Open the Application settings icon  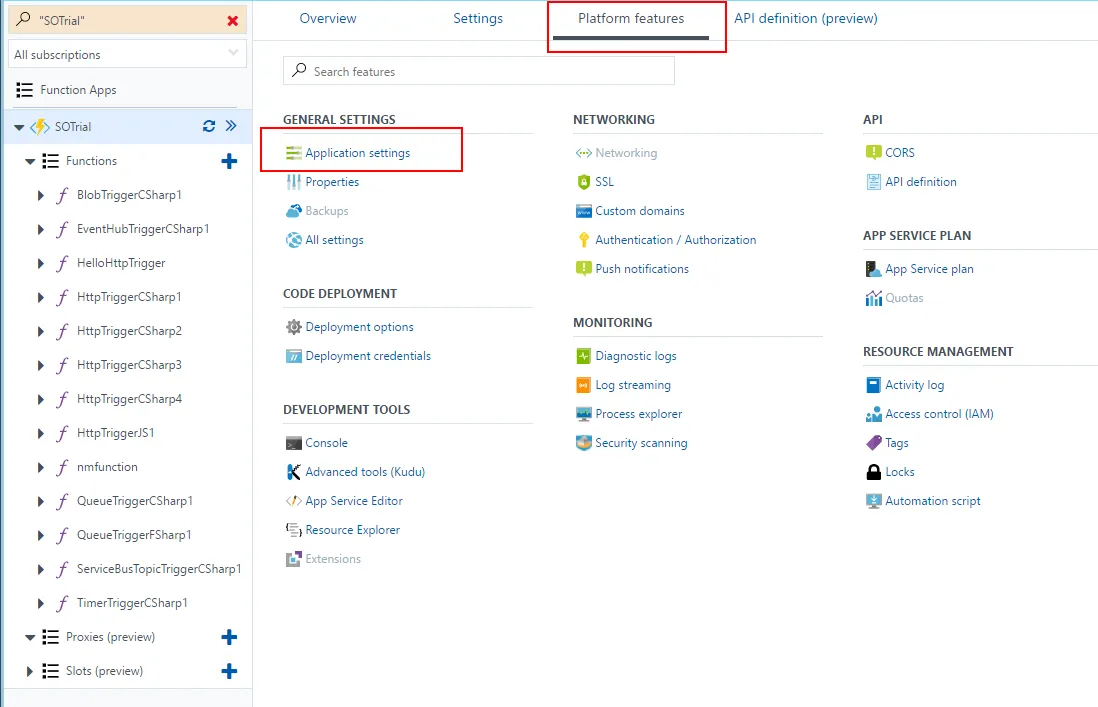[293, 153]
